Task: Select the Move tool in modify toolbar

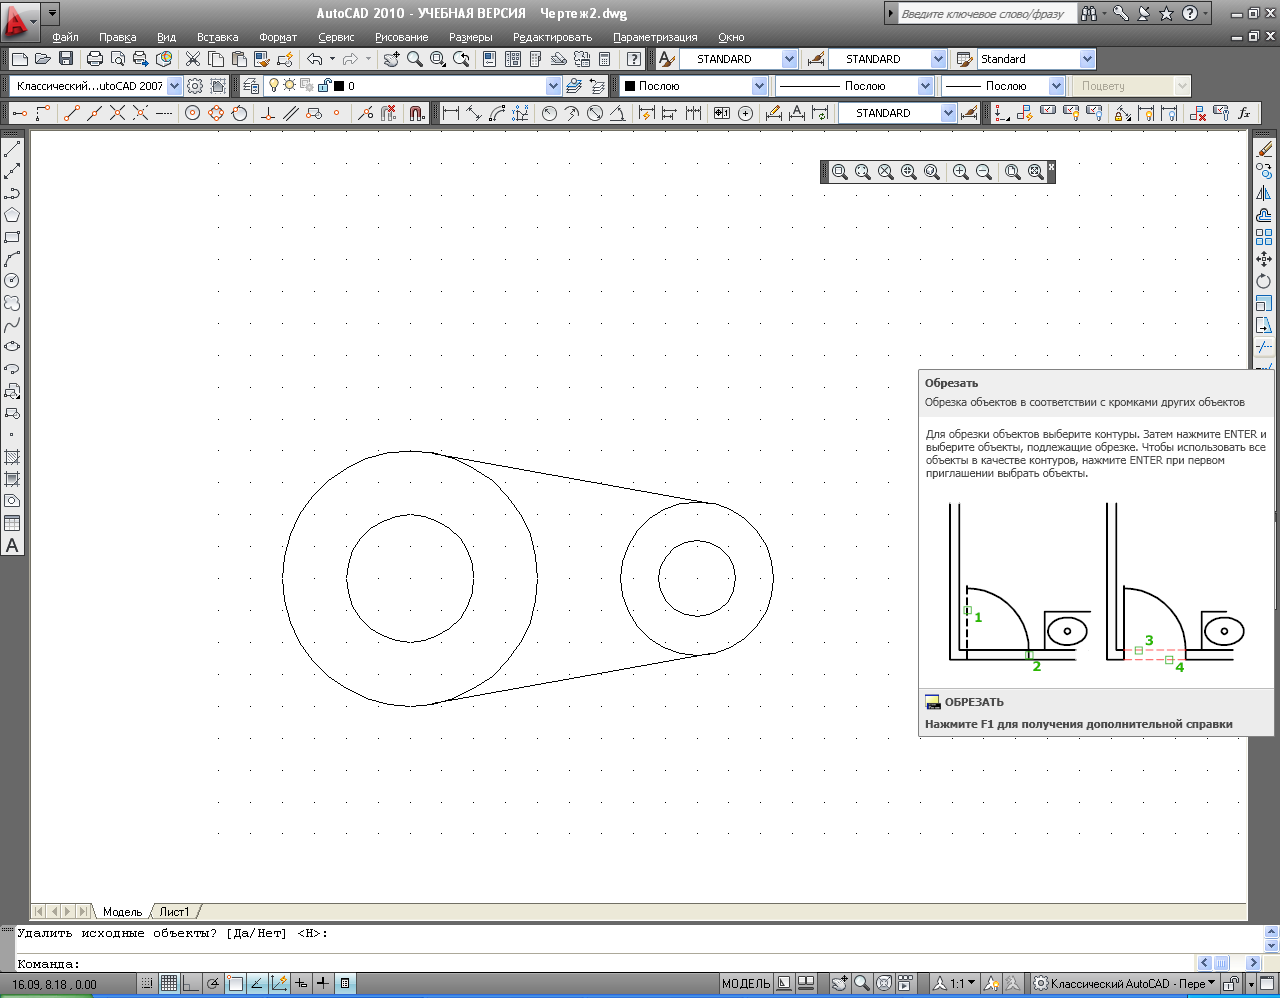Action: click(1264, 259)
